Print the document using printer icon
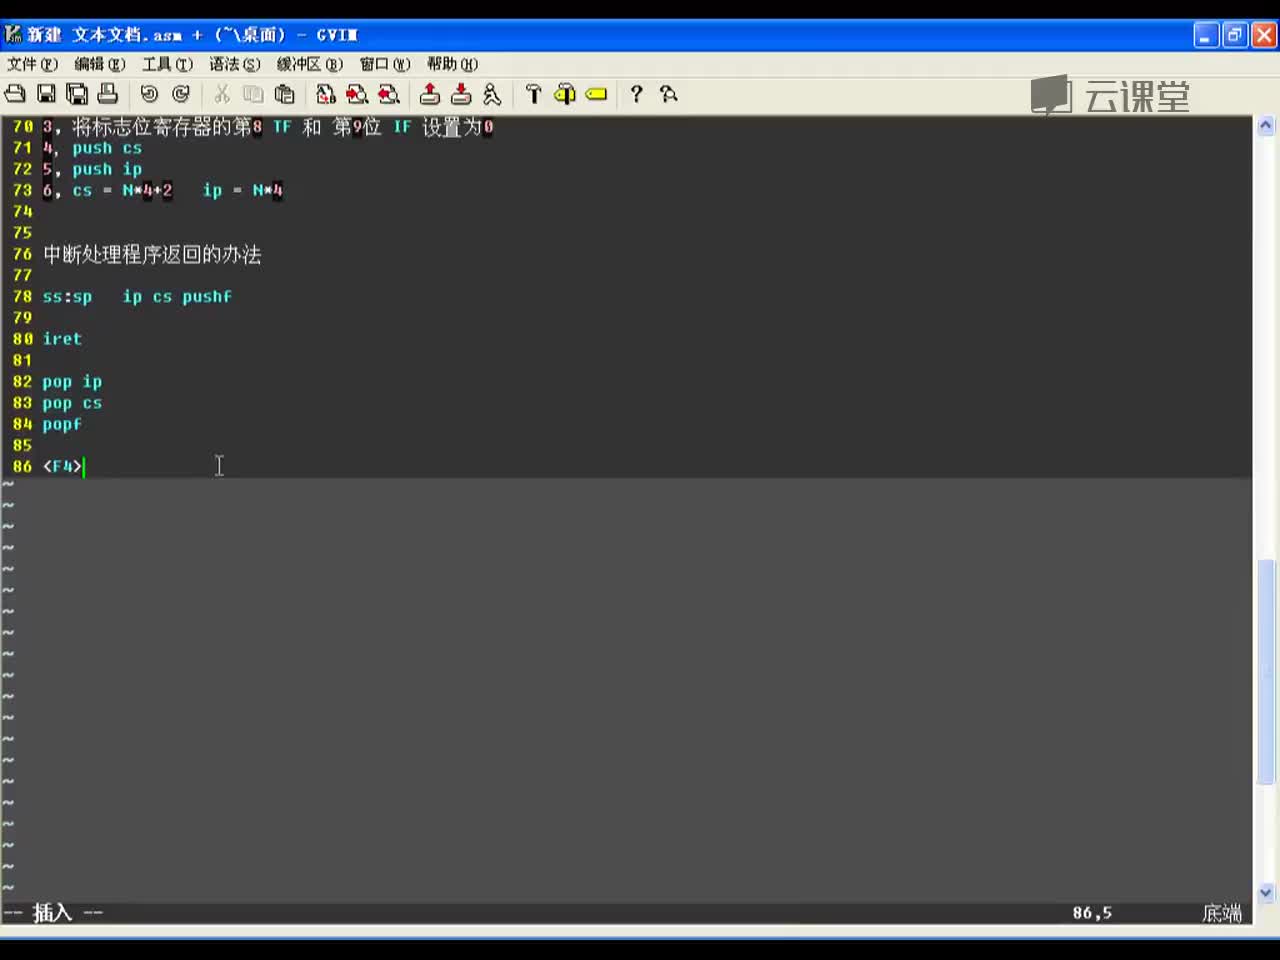Viewport: 1280px width, 960px height. [x=108, y=94]
